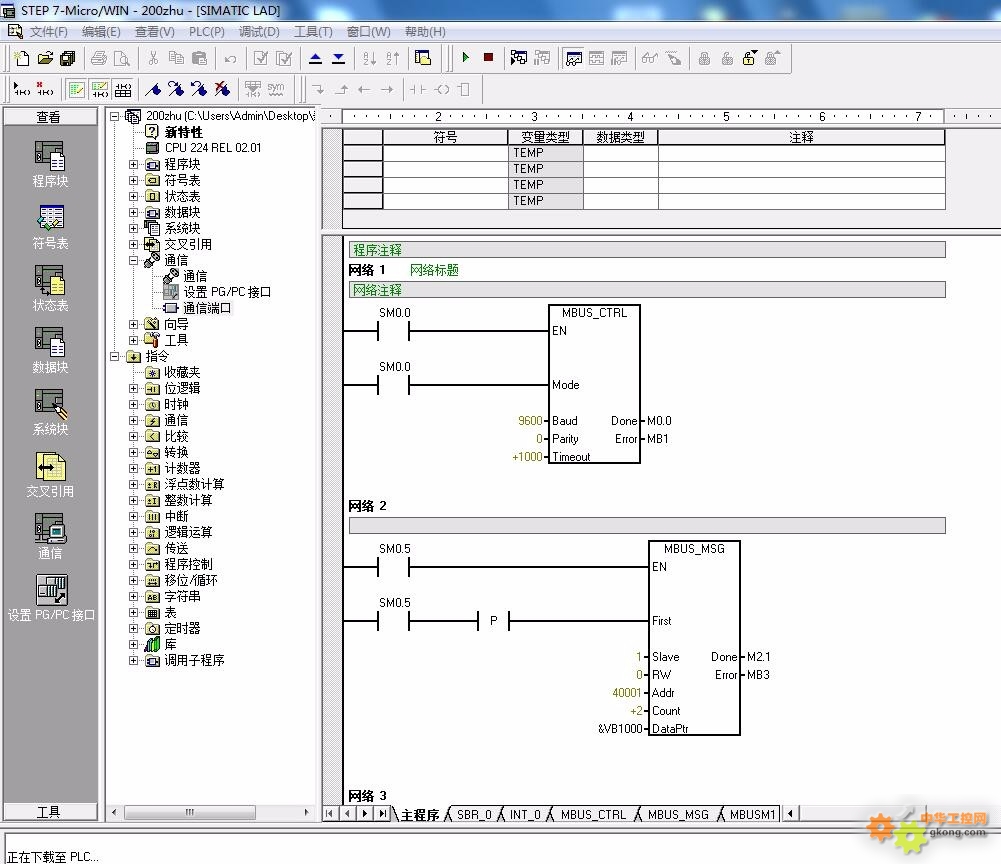
Task: Expand the 符号表 tree node
Action: pos(133,180)
